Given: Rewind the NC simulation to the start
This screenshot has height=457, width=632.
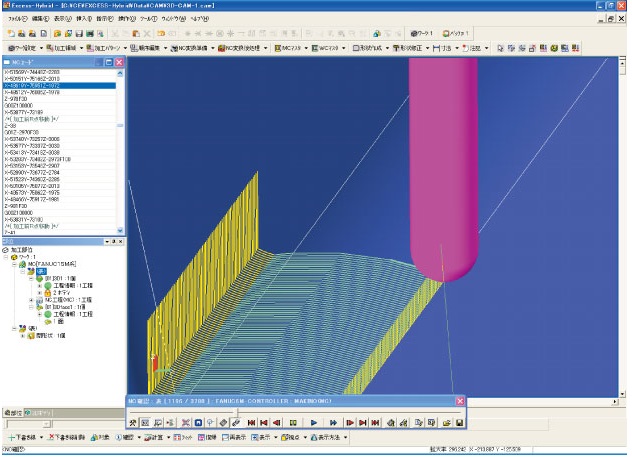Looking at the screenshot, I should pyautogui.click(x=251, y=423).
